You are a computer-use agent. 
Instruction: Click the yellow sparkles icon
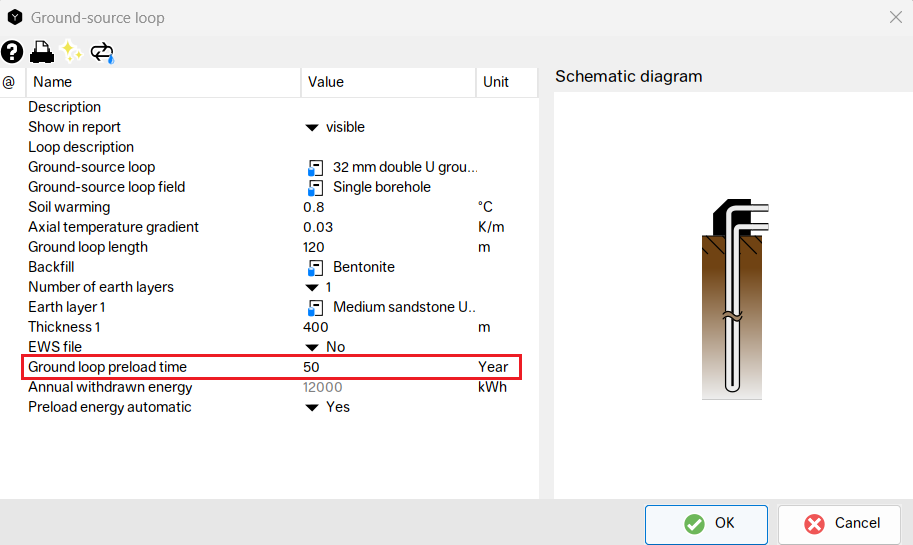click(71, 52)
